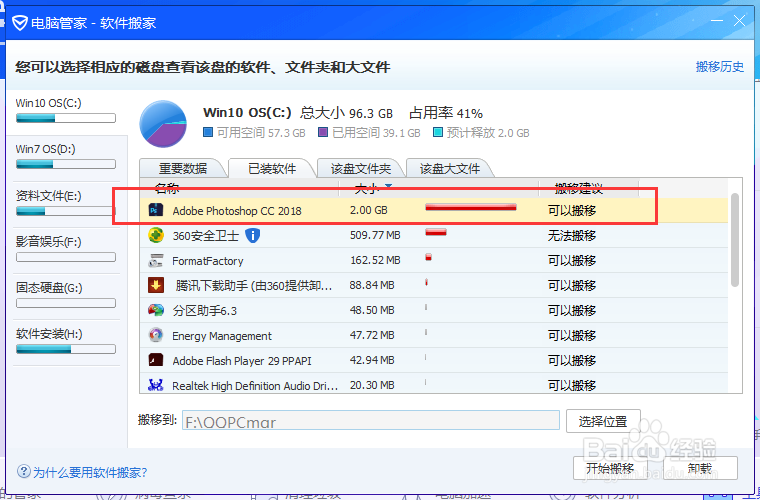Close the 软件搬家 window
760x500 pixels.
739,21
